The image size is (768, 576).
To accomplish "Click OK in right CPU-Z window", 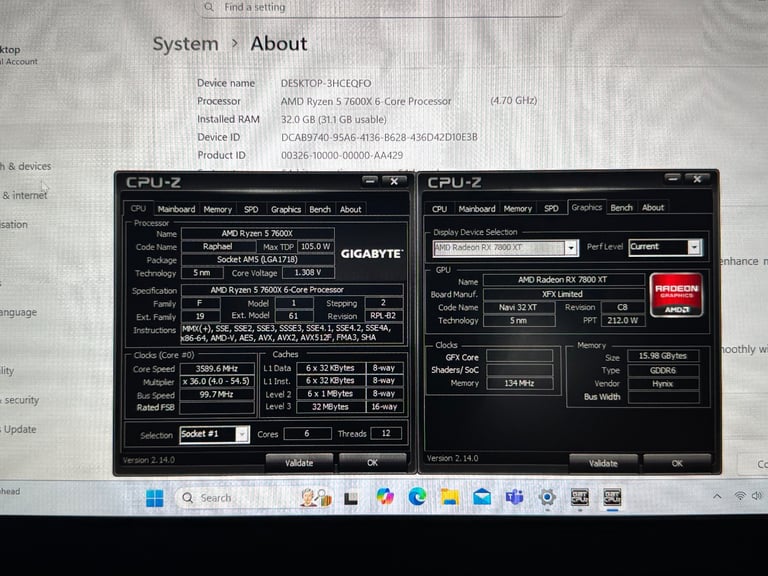I will pos(677,463).
